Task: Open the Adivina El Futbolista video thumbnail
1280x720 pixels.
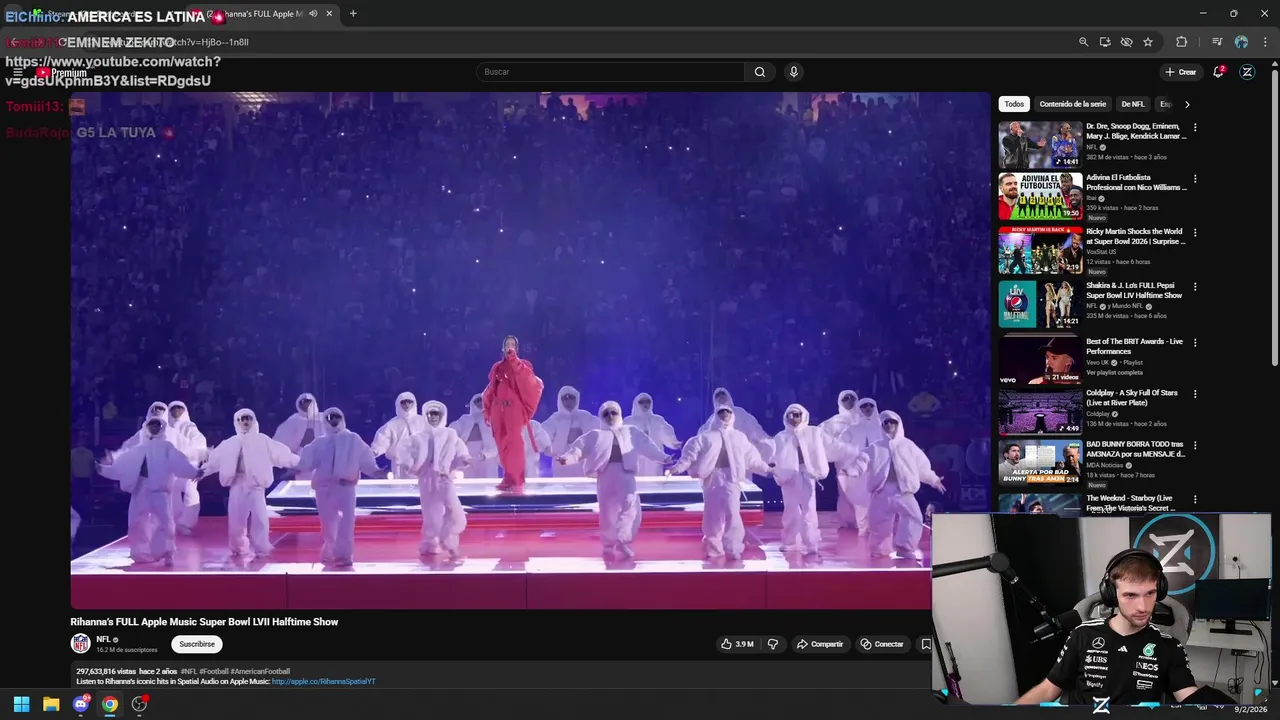Action: point(1040,197)
